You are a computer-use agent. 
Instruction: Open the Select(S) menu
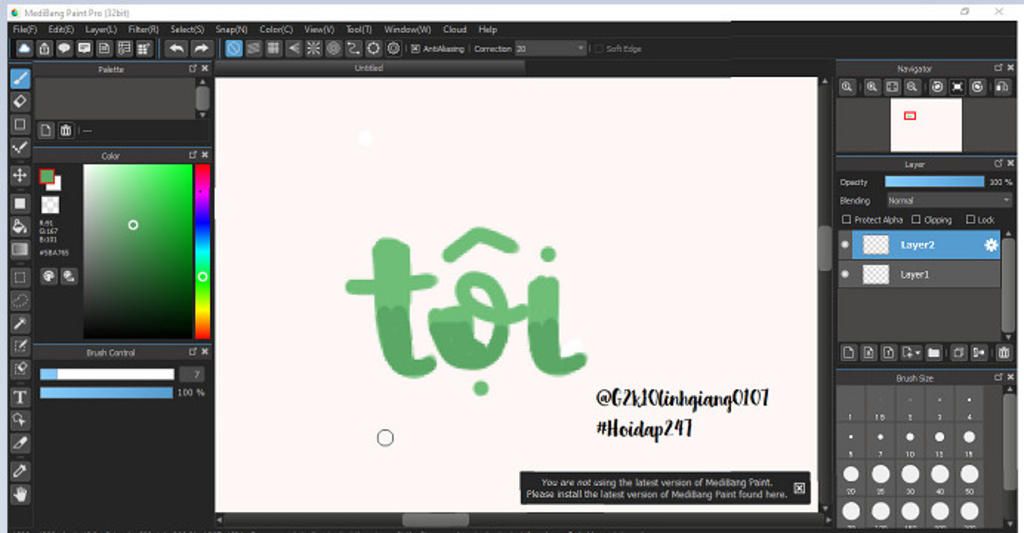[187, 29]
